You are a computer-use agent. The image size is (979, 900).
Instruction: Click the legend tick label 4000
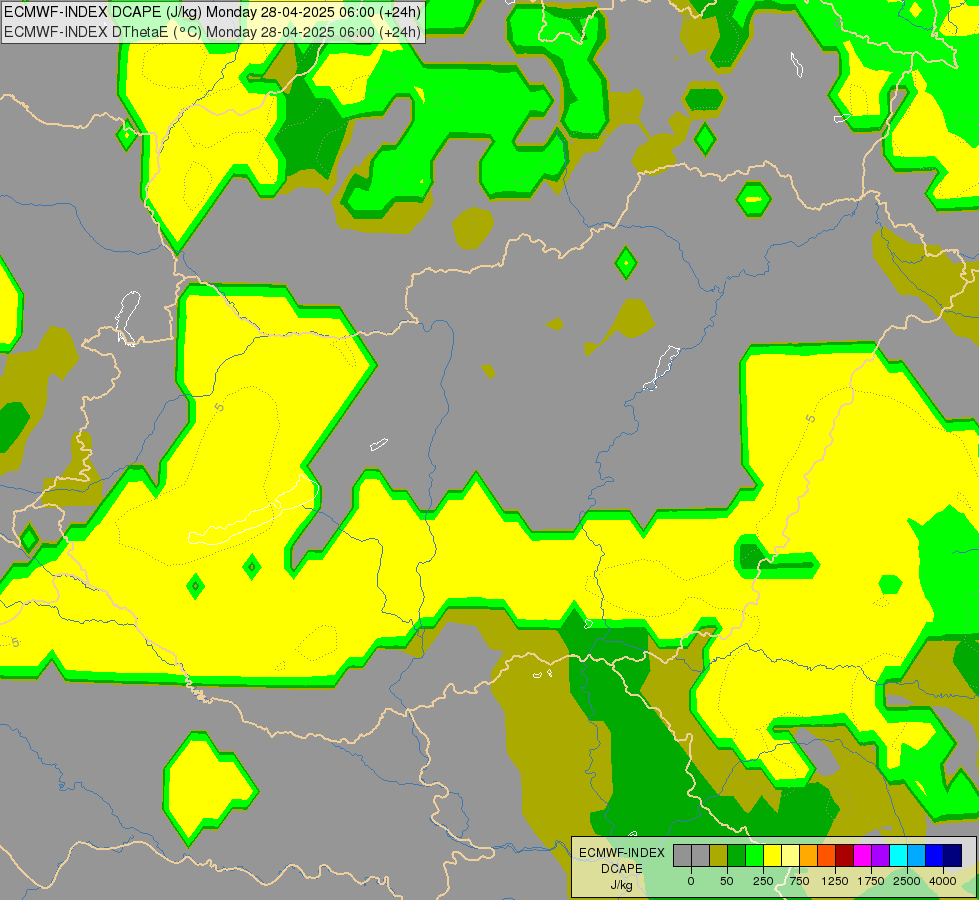[x=943, y=881]
